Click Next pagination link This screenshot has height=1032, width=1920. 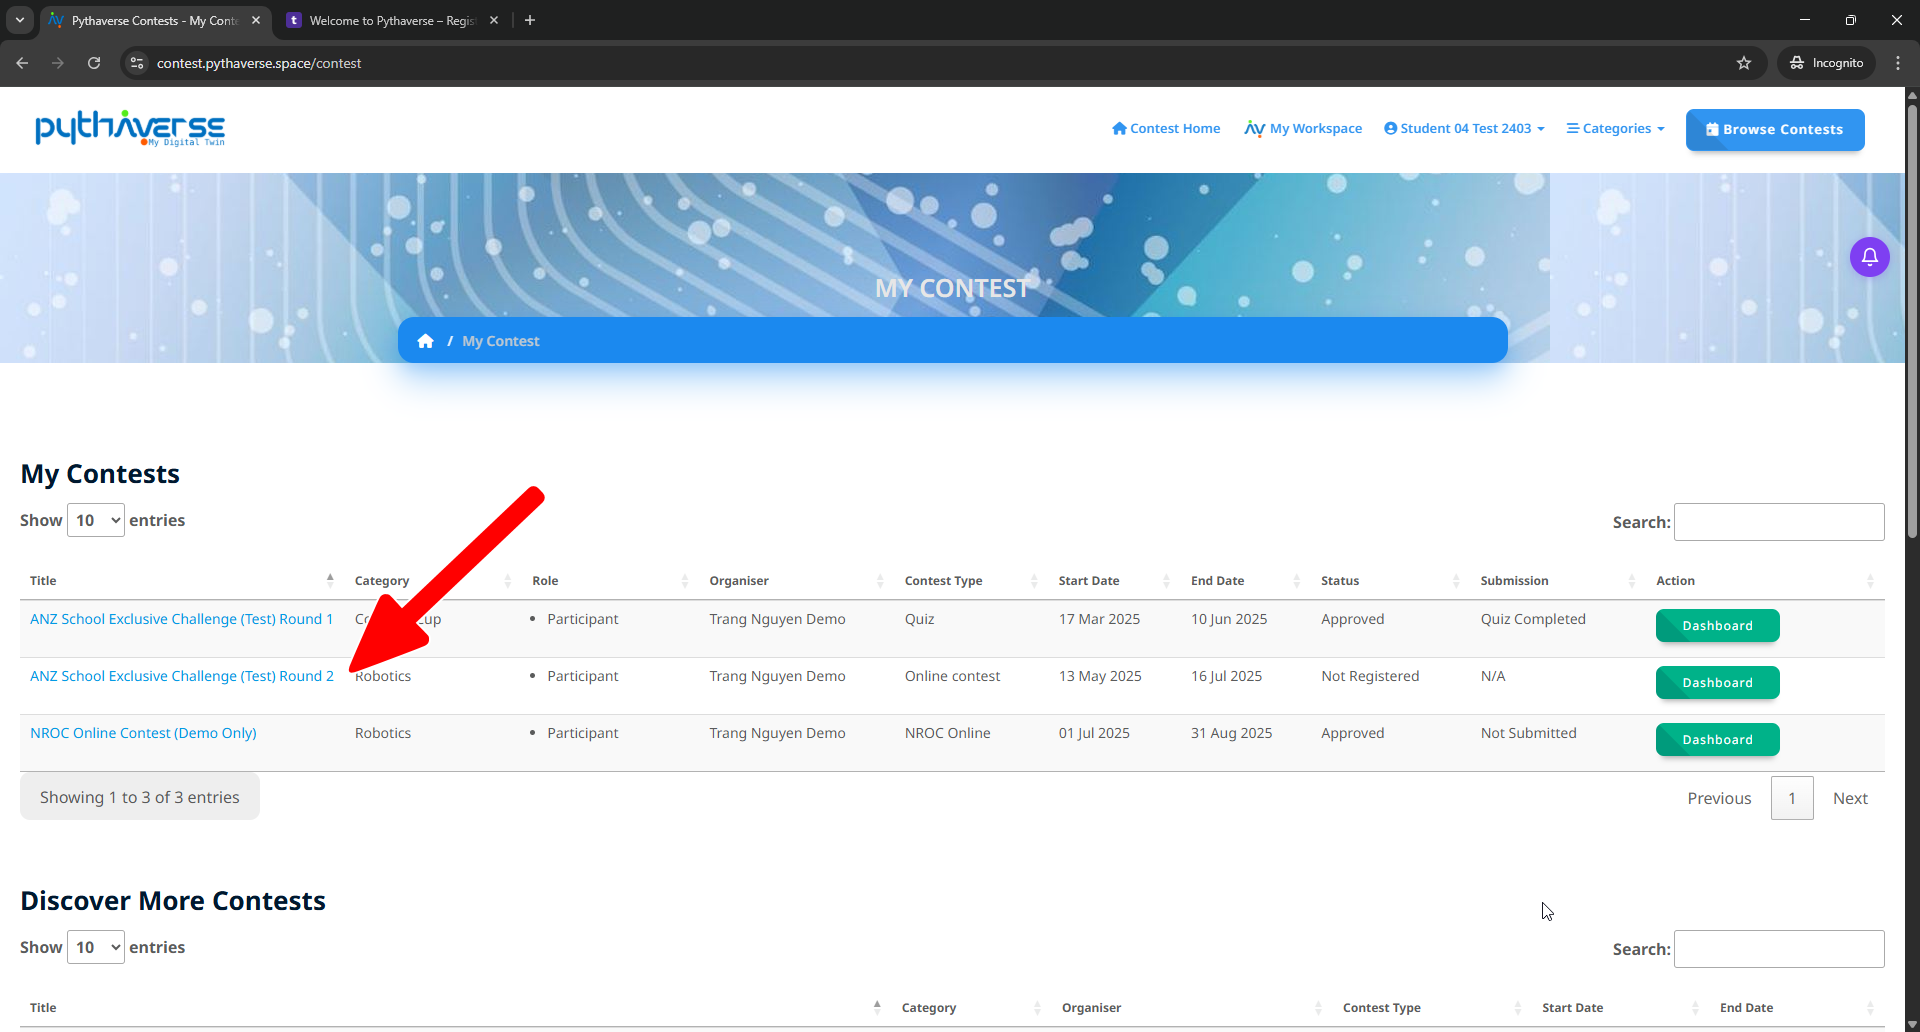[x=1850, y=798]
